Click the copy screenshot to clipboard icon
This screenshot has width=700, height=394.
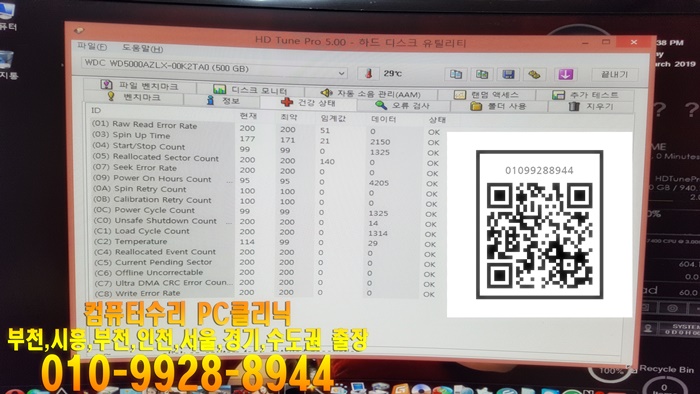482,74
